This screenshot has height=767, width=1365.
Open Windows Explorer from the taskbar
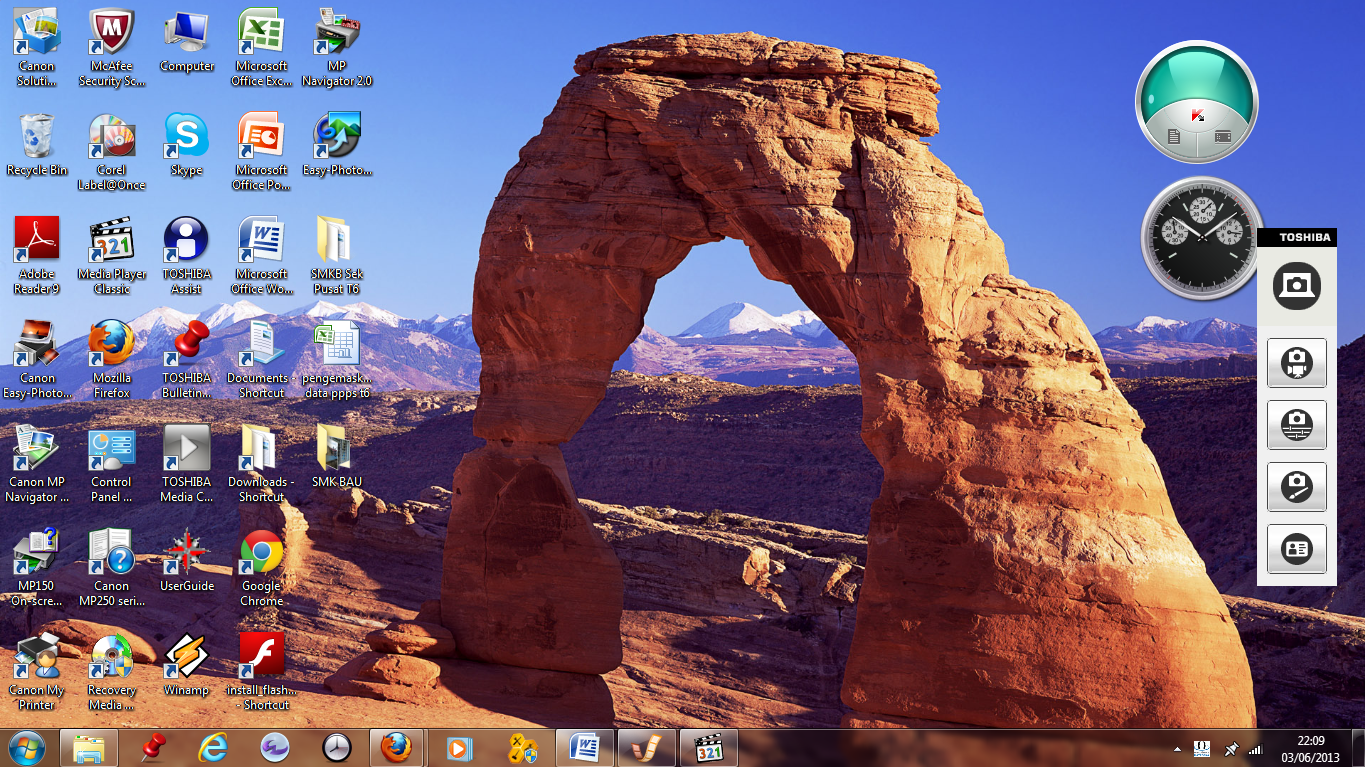point(89,747)
